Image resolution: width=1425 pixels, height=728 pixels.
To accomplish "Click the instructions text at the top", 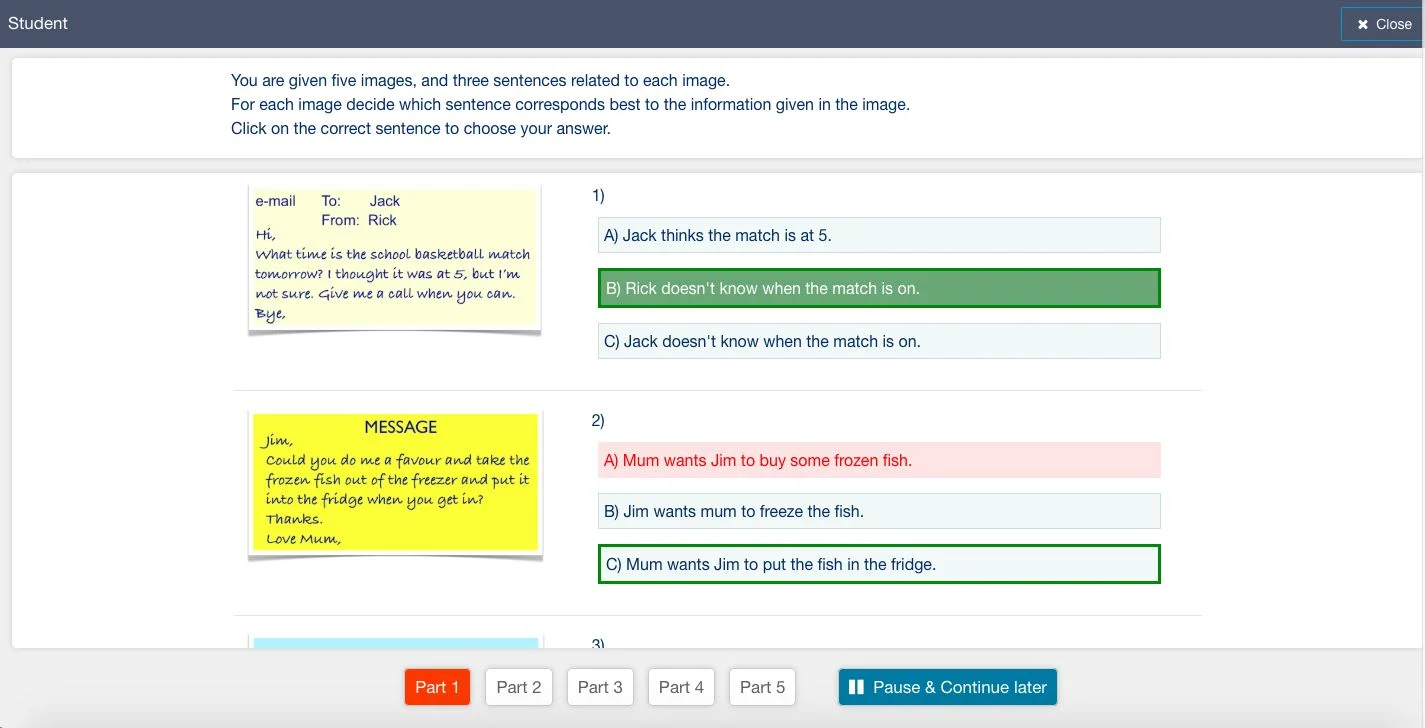I will click(570, 104).
